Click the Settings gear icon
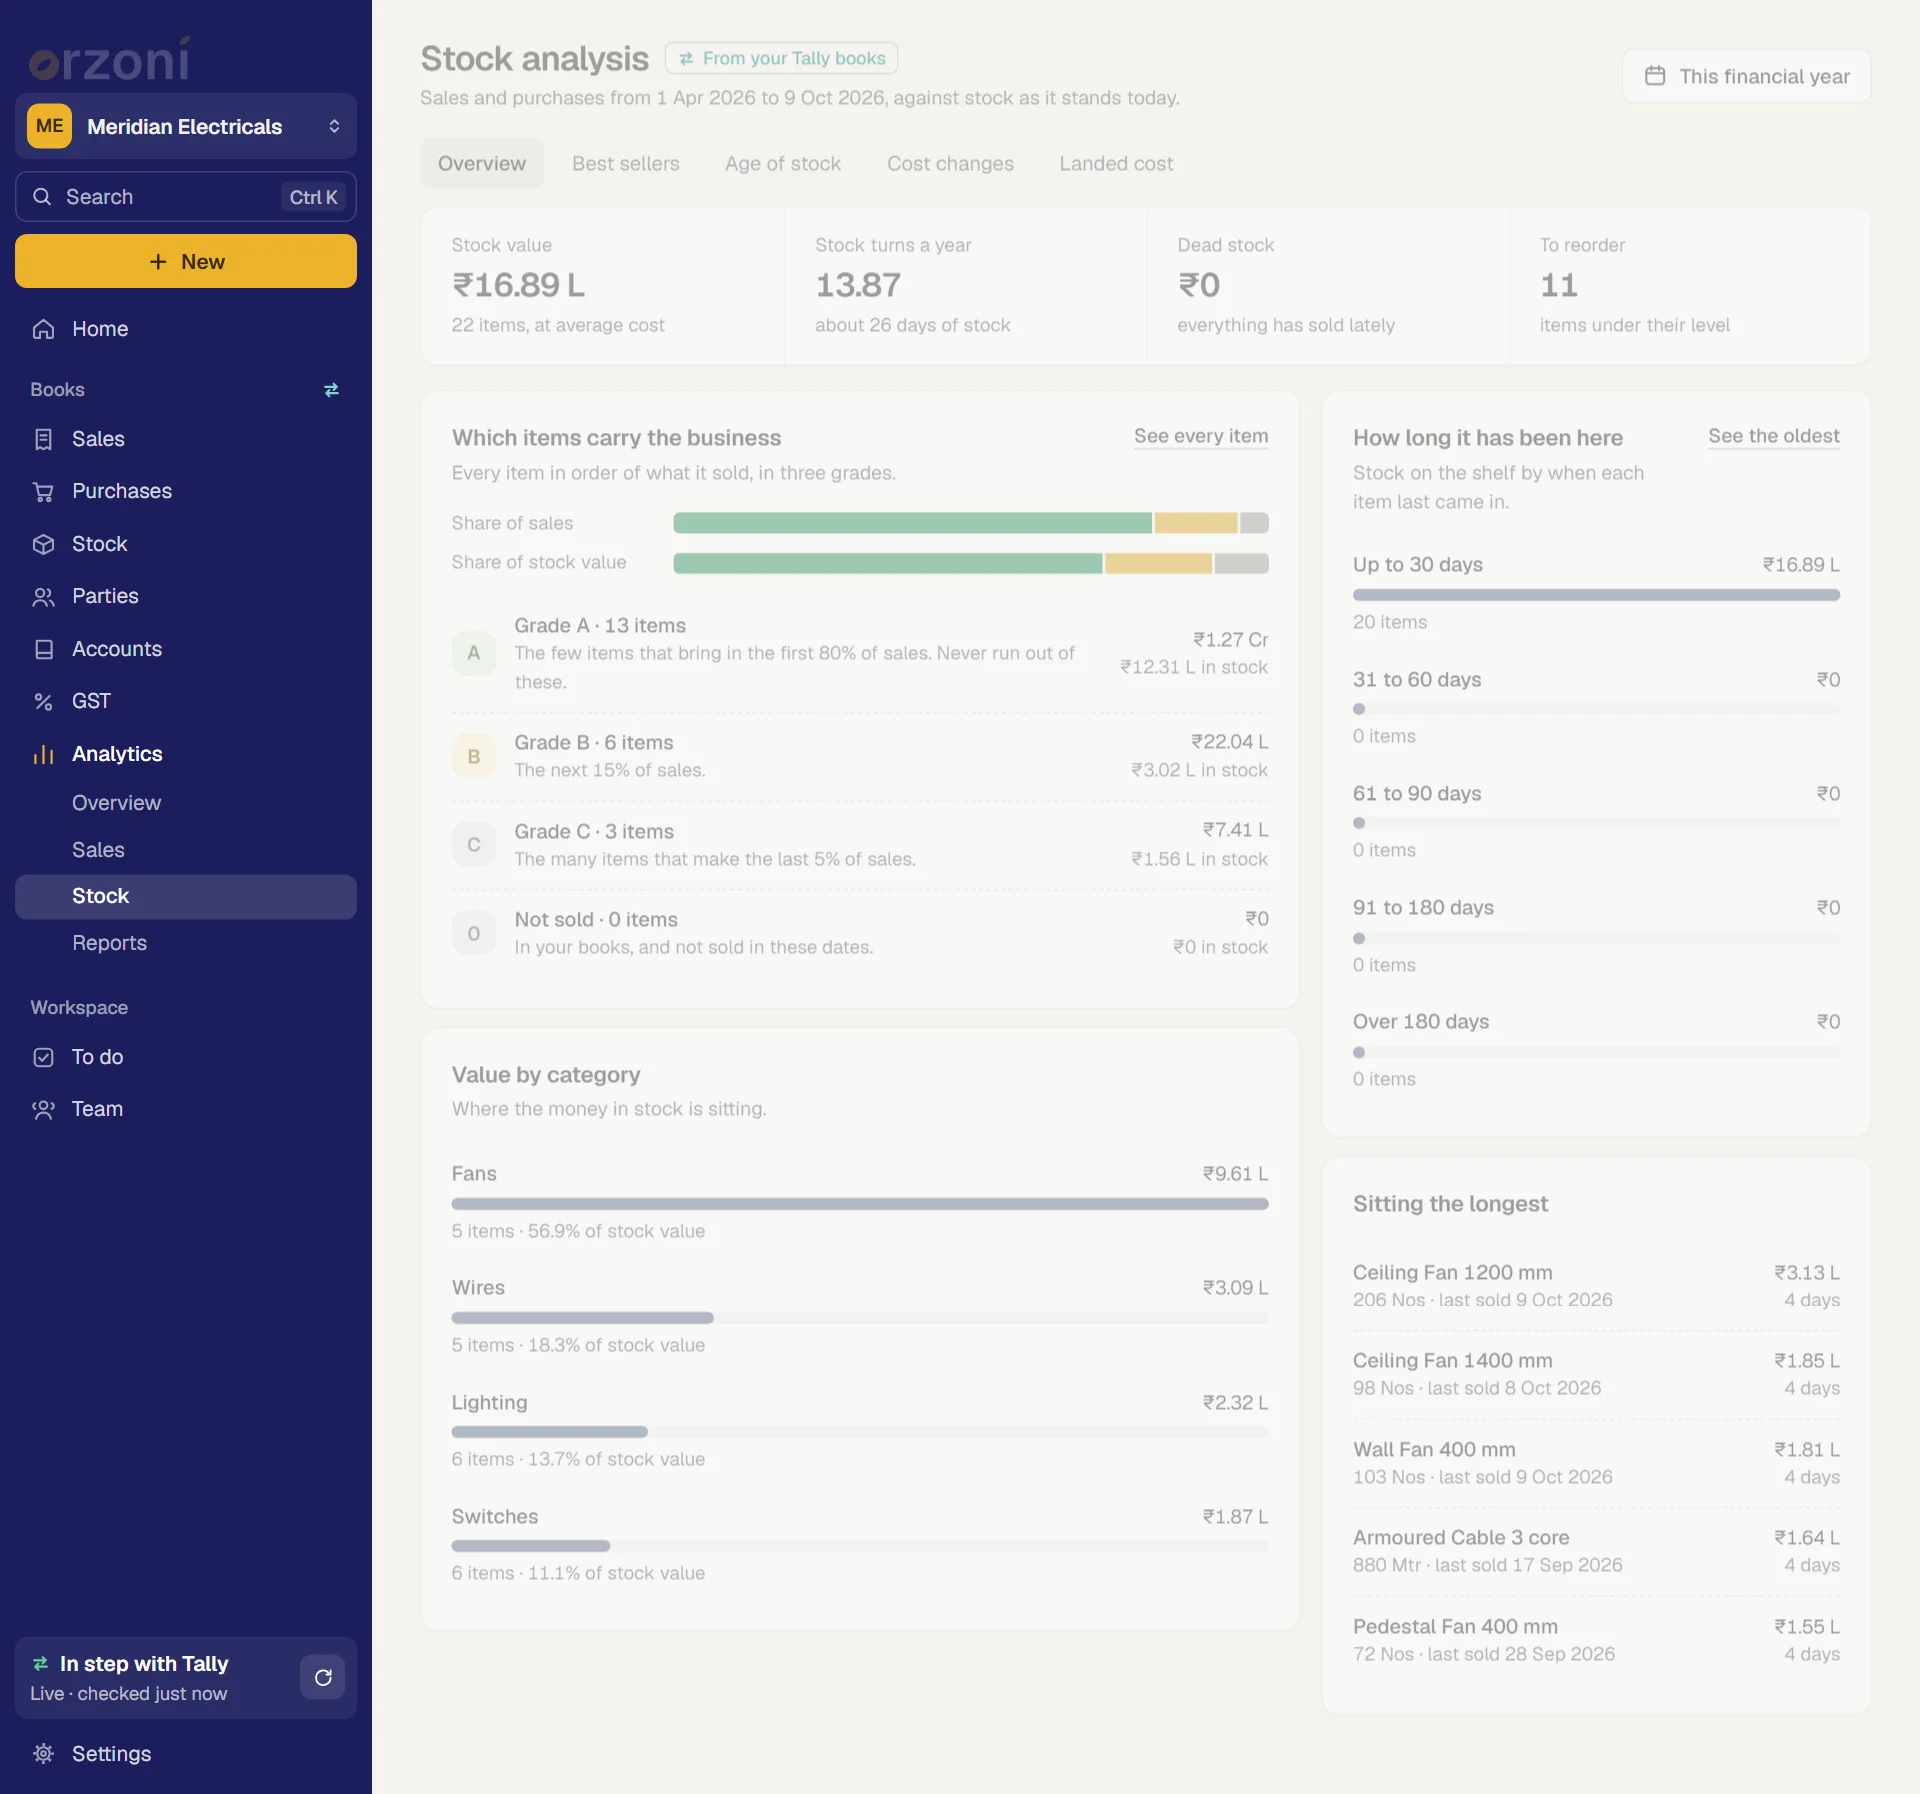This screenshot has height=1794, width=1920. click(43, 1754)
